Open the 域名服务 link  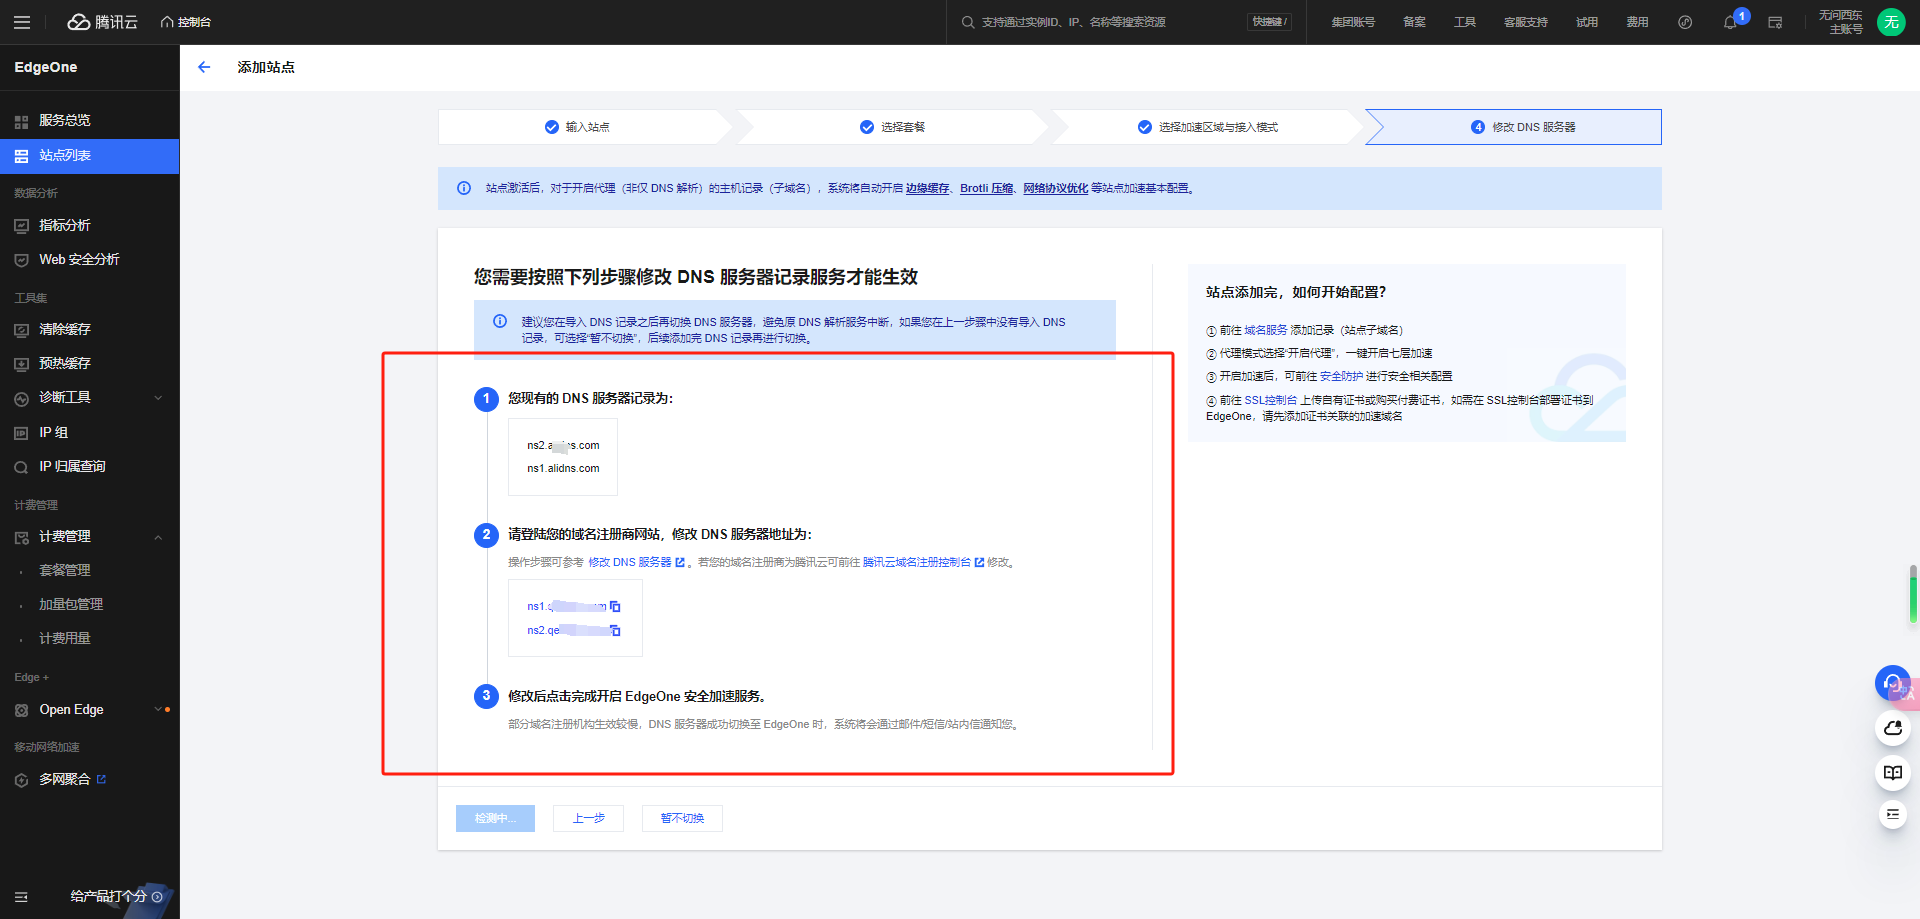pyautogui.click(x=1265, y=330)
